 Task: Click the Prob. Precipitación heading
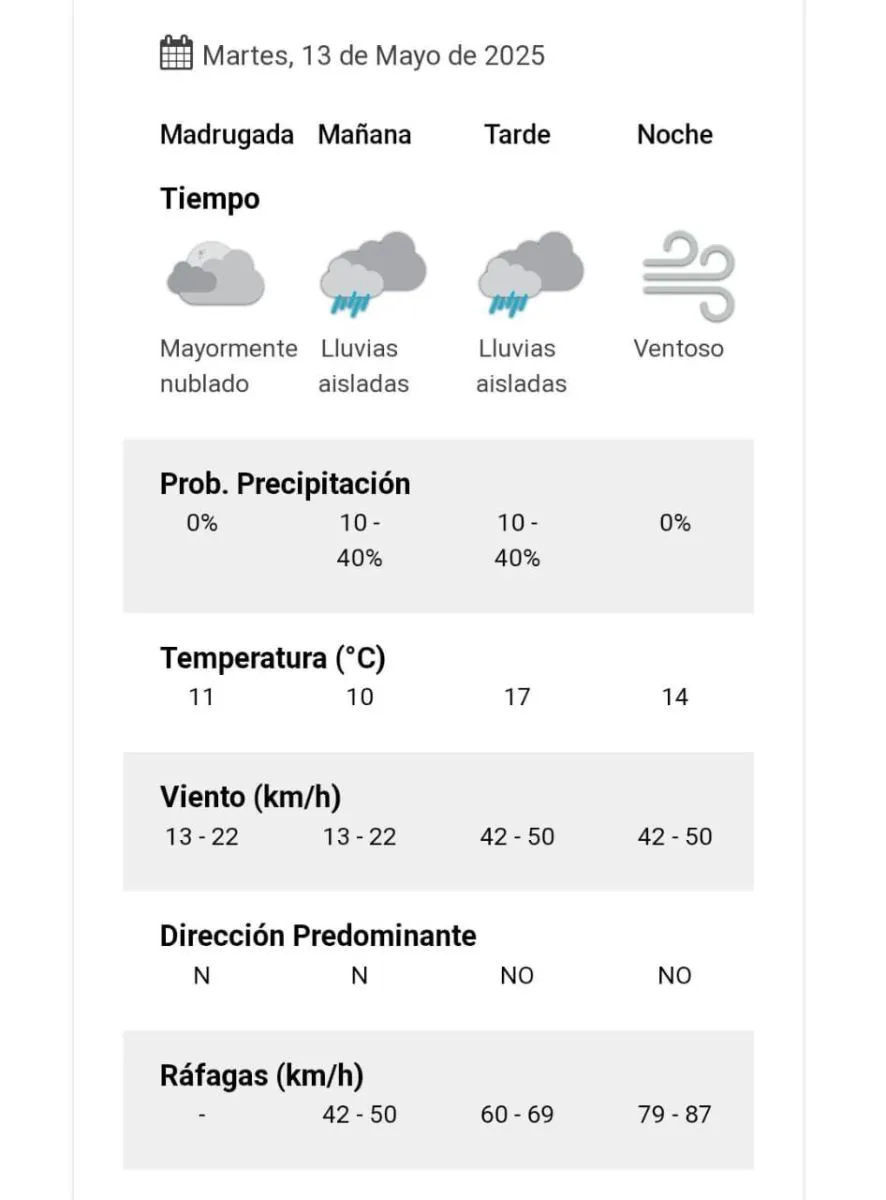pyautogui.click(x=285, y=484)
